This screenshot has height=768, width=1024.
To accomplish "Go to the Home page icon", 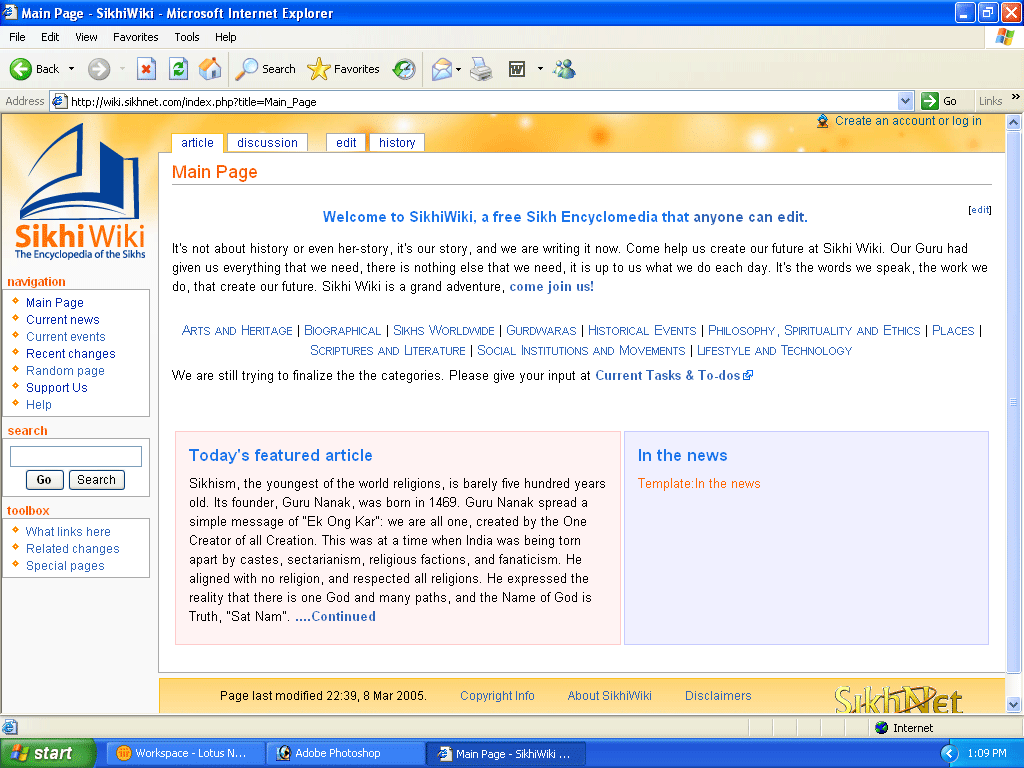I will [210, 69].
